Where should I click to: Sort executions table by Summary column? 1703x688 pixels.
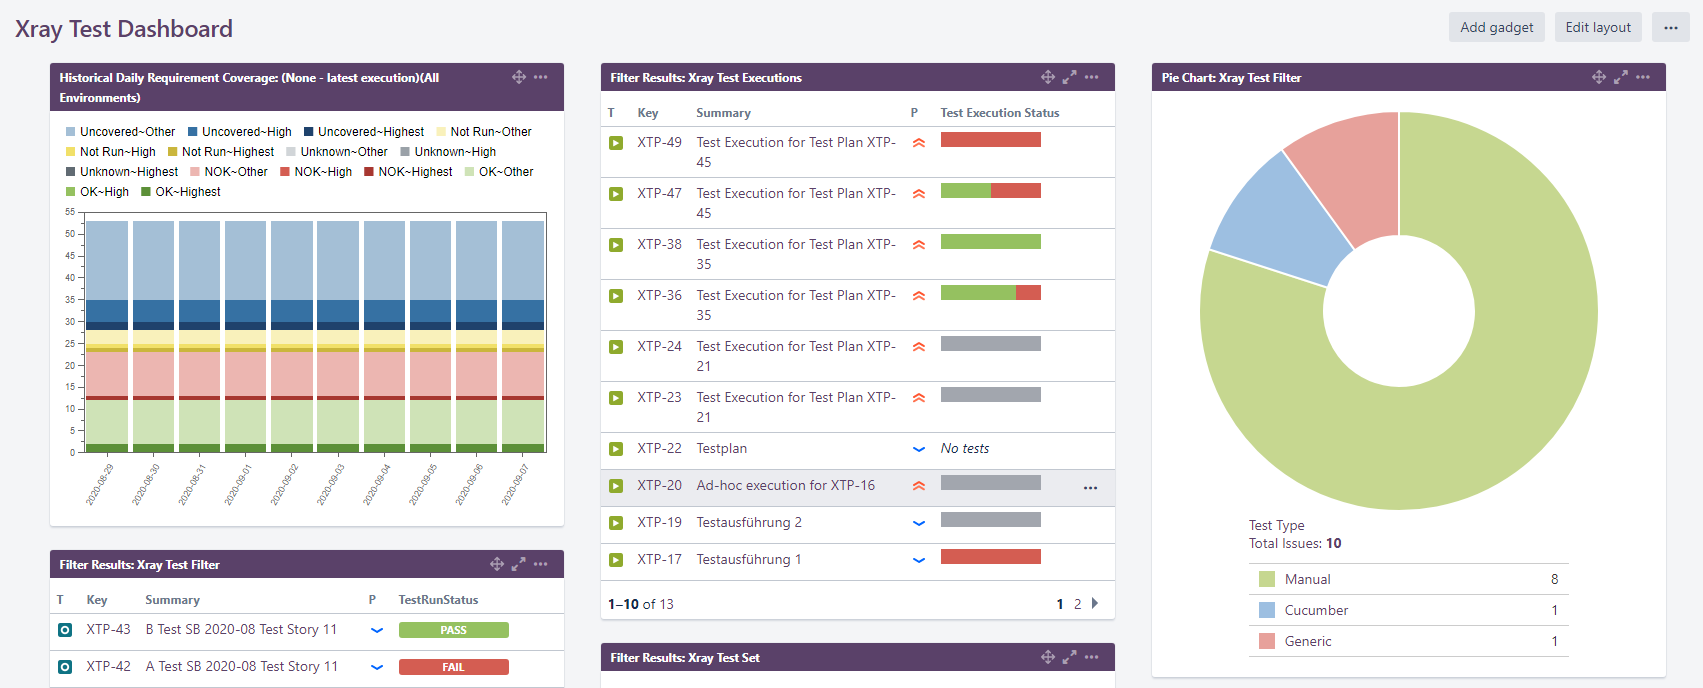point(723,113)
